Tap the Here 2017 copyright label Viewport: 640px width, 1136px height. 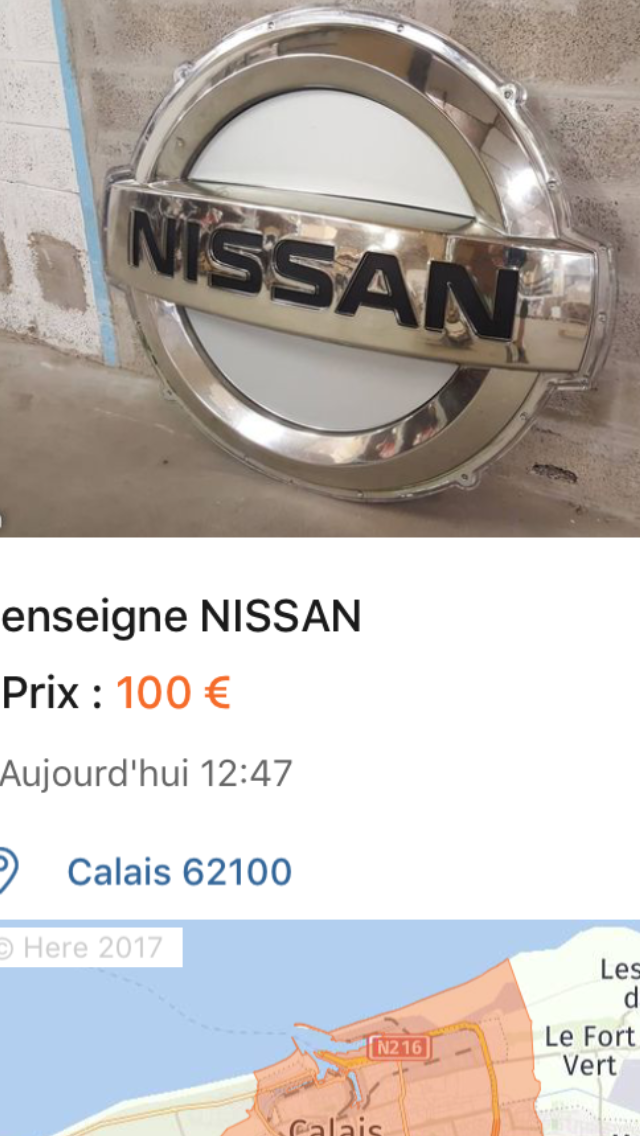click(x=91, y=947)
